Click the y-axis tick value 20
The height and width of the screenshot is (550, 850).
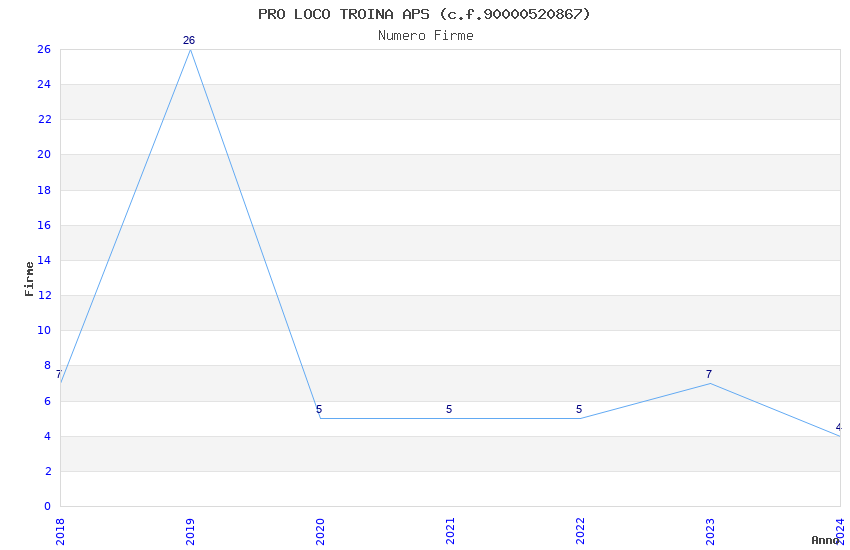(44, 154)
